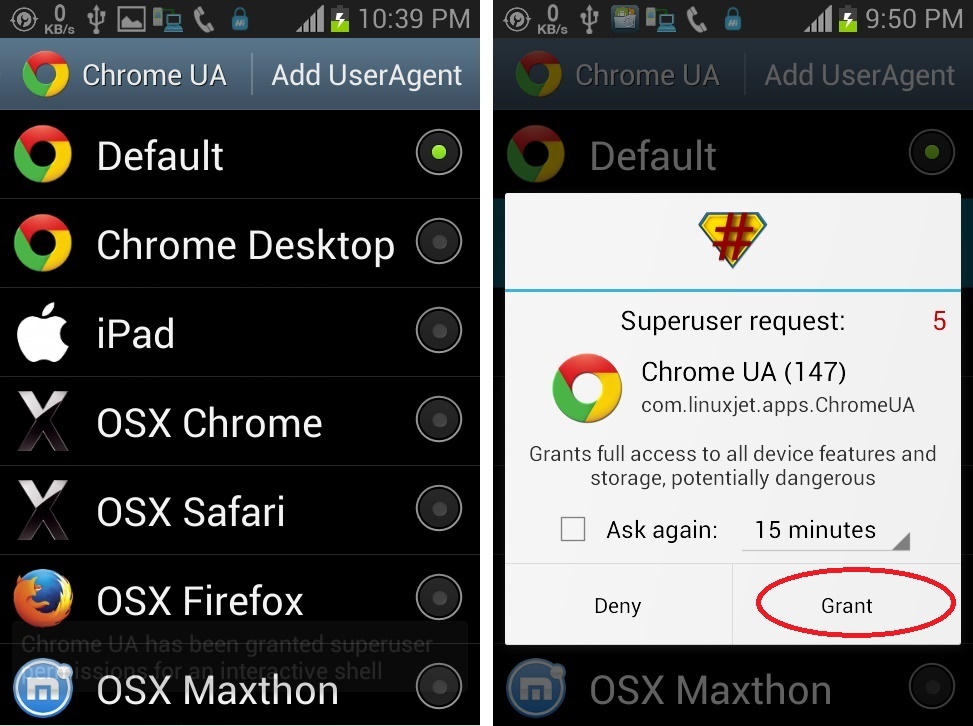Click the Grant button
The width and height of the screenshot is (973, 726).
[x=846, y=605]
